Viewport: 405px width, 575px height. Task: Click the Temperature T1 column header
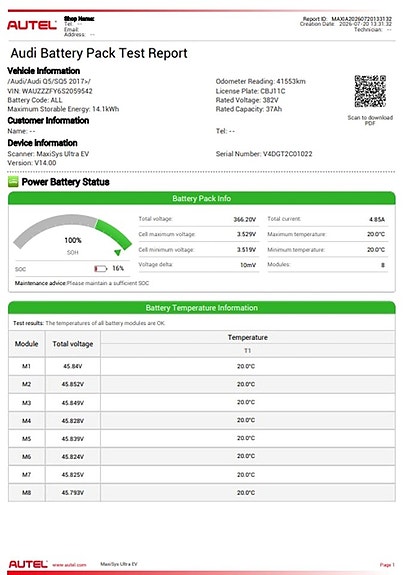point(248,344)
